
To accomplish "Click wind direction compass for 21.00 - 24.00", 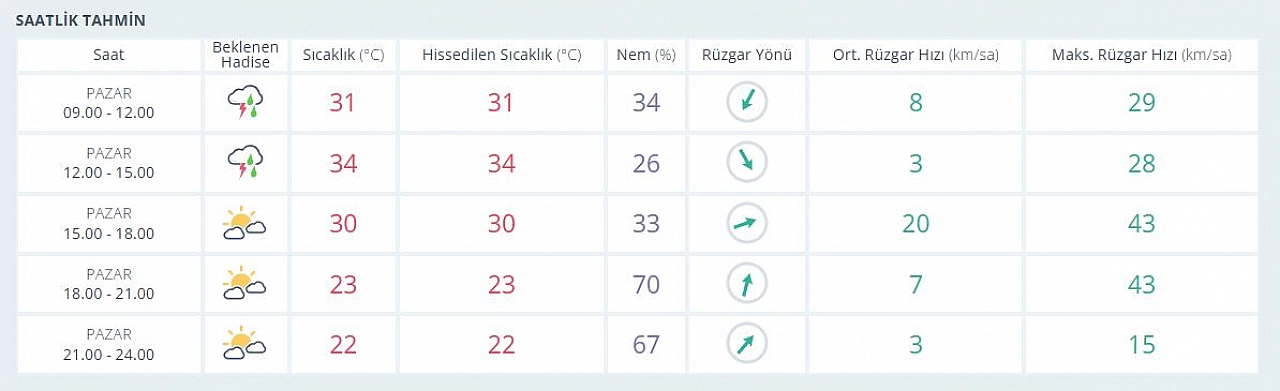I will pyautogui.click(x=746, y=343).
